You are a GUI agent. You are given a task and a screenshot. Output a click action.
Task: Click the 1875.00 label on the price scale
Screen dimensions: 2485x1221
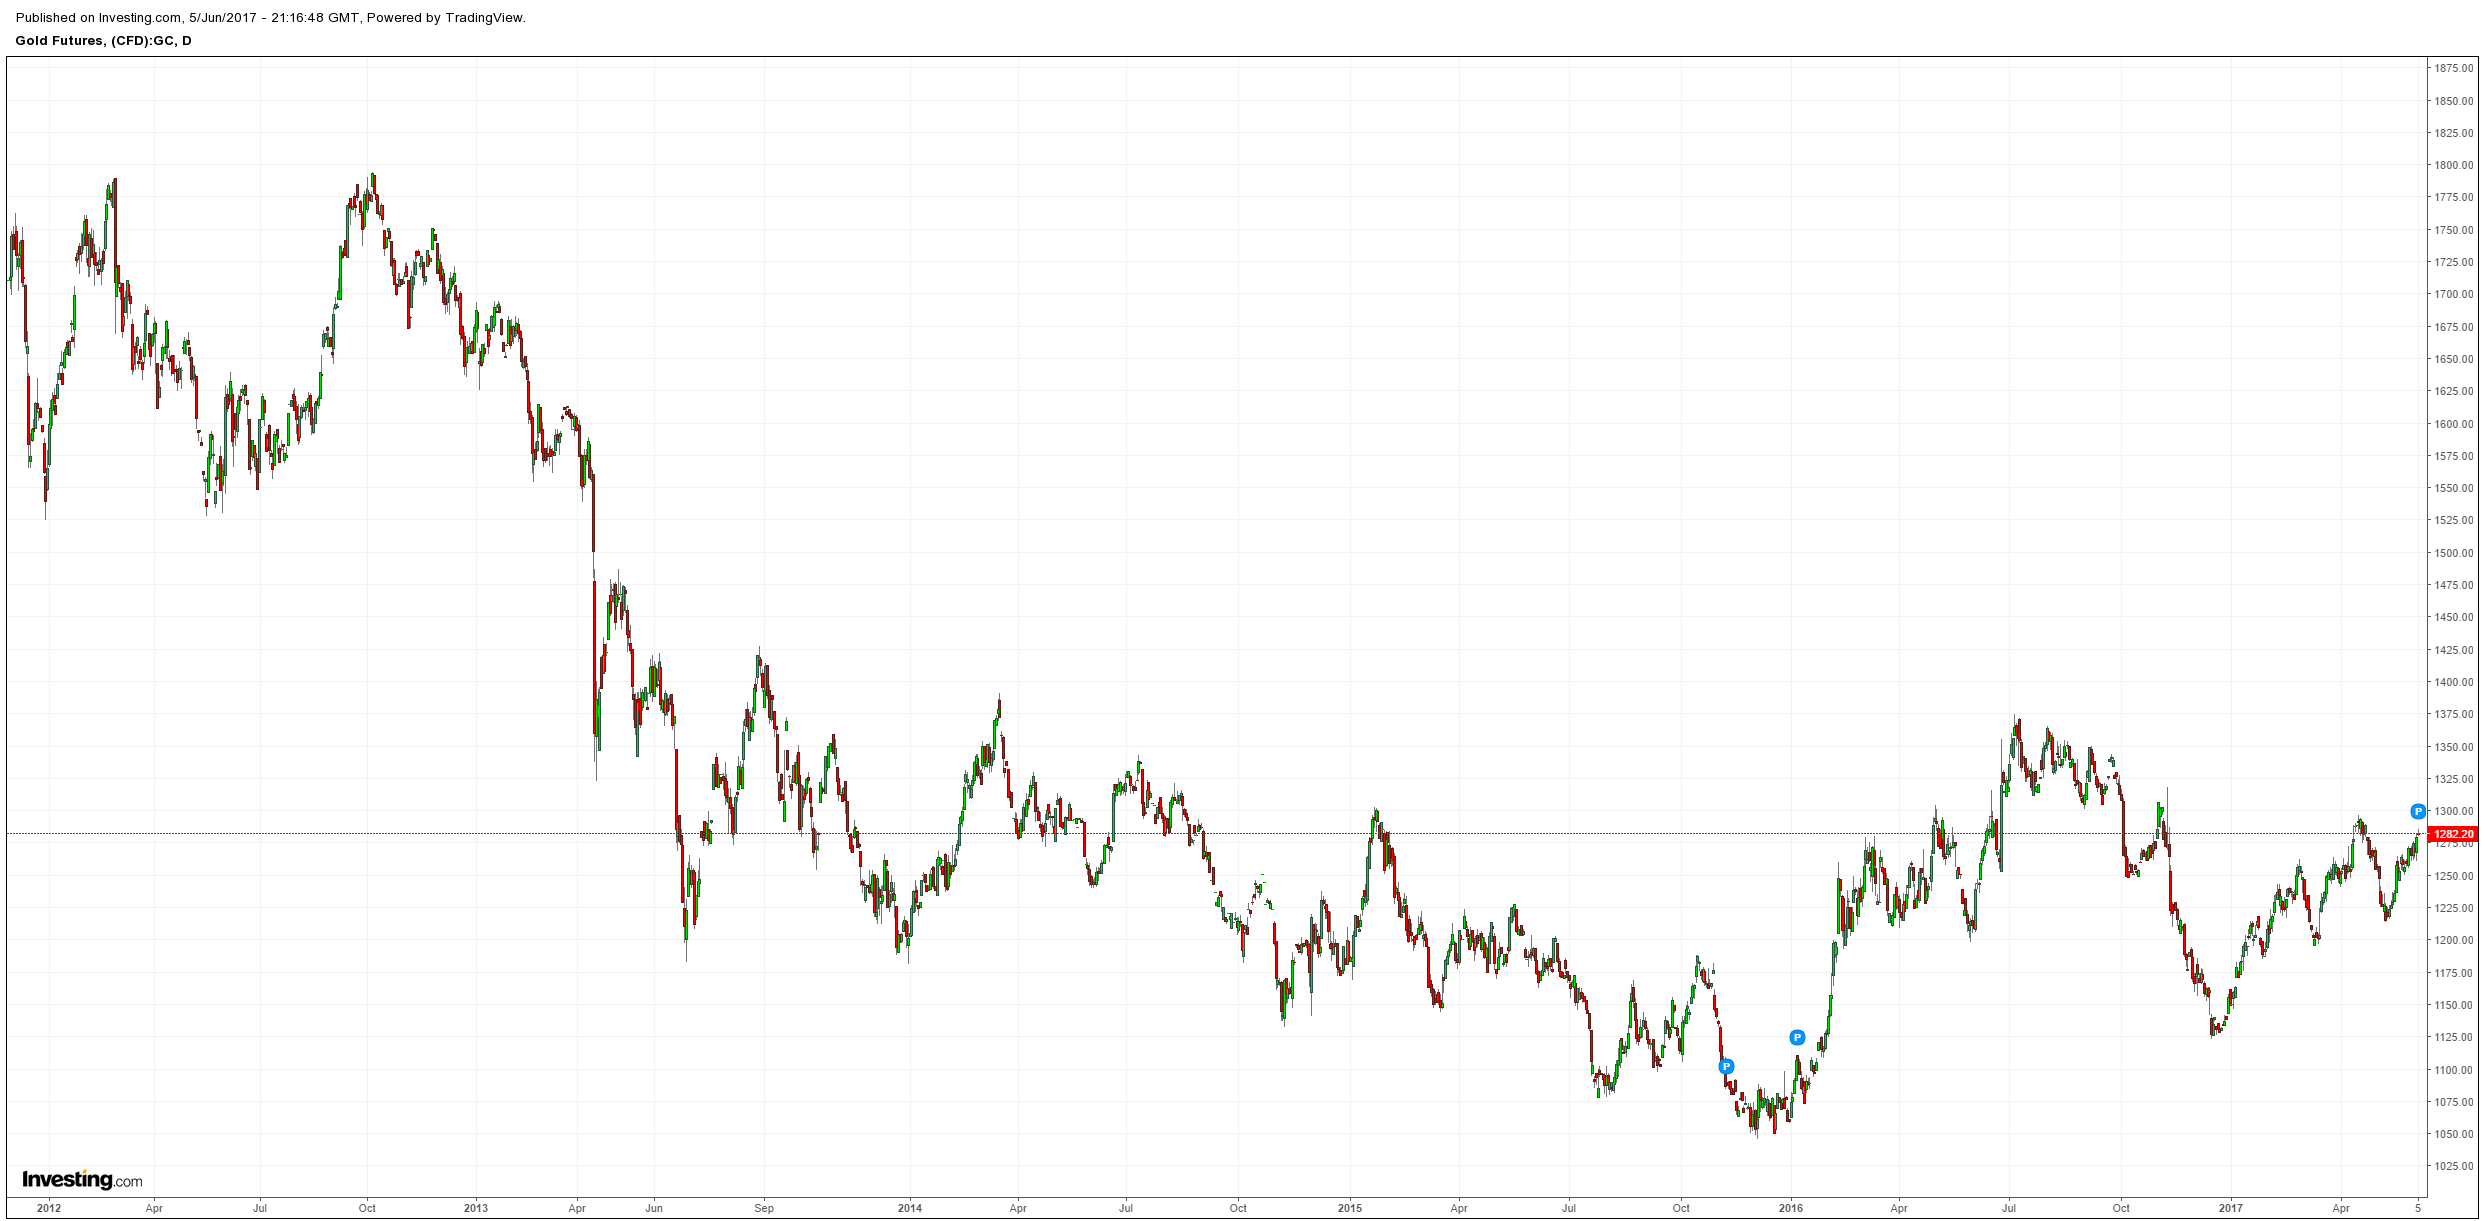pyautogui.click(x=2453, y=68)
